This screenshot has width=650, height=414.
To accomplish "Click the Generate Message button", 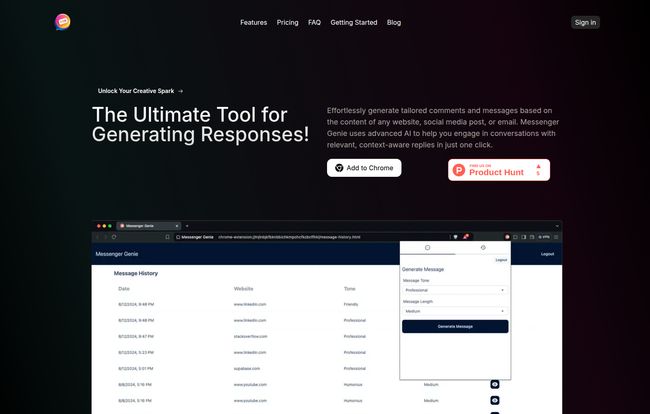I will pyautogui.click(x=455, y=327).
